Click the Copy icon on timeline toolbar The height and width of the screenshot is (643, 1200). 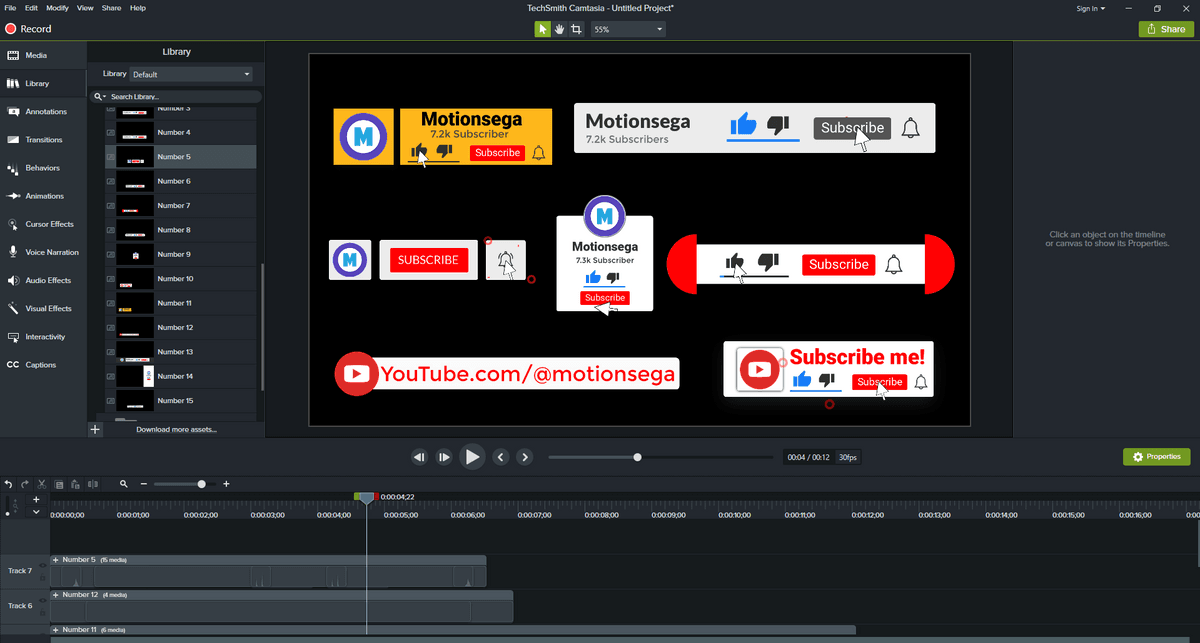(59, 484)
